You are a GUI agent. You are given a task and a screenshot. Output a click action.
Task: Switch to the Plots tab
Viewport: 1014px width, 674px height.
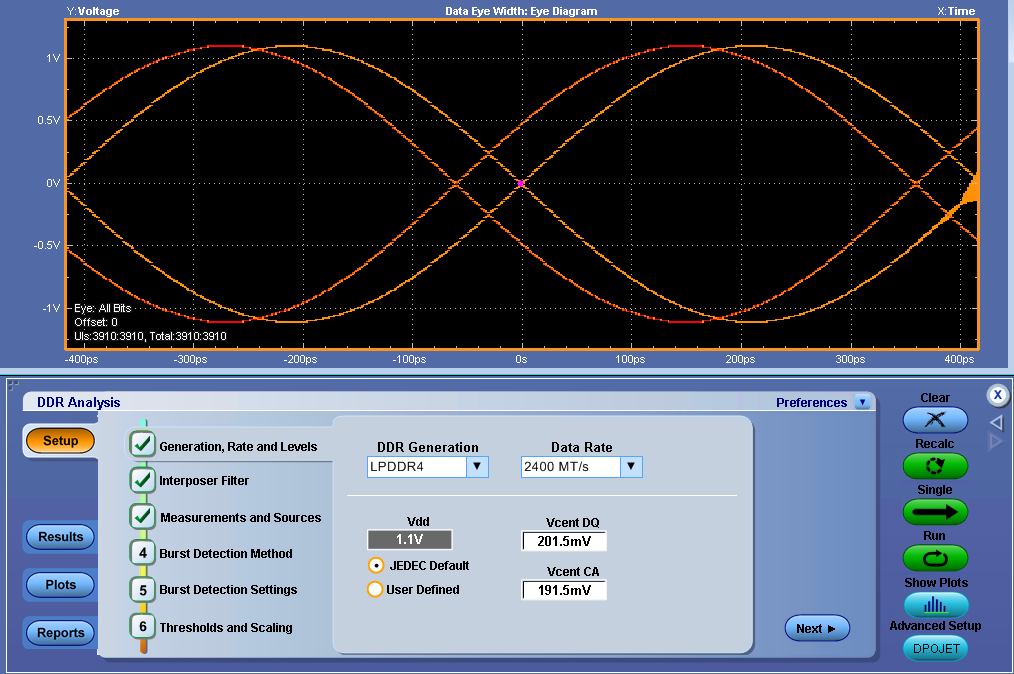(61, 585)
